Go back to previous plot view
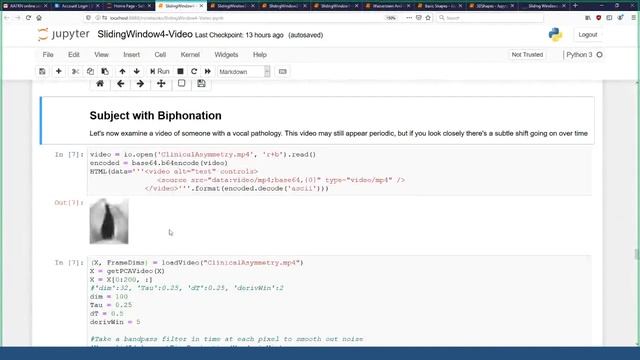Screen dimensions: 640x360 point(120,84)
